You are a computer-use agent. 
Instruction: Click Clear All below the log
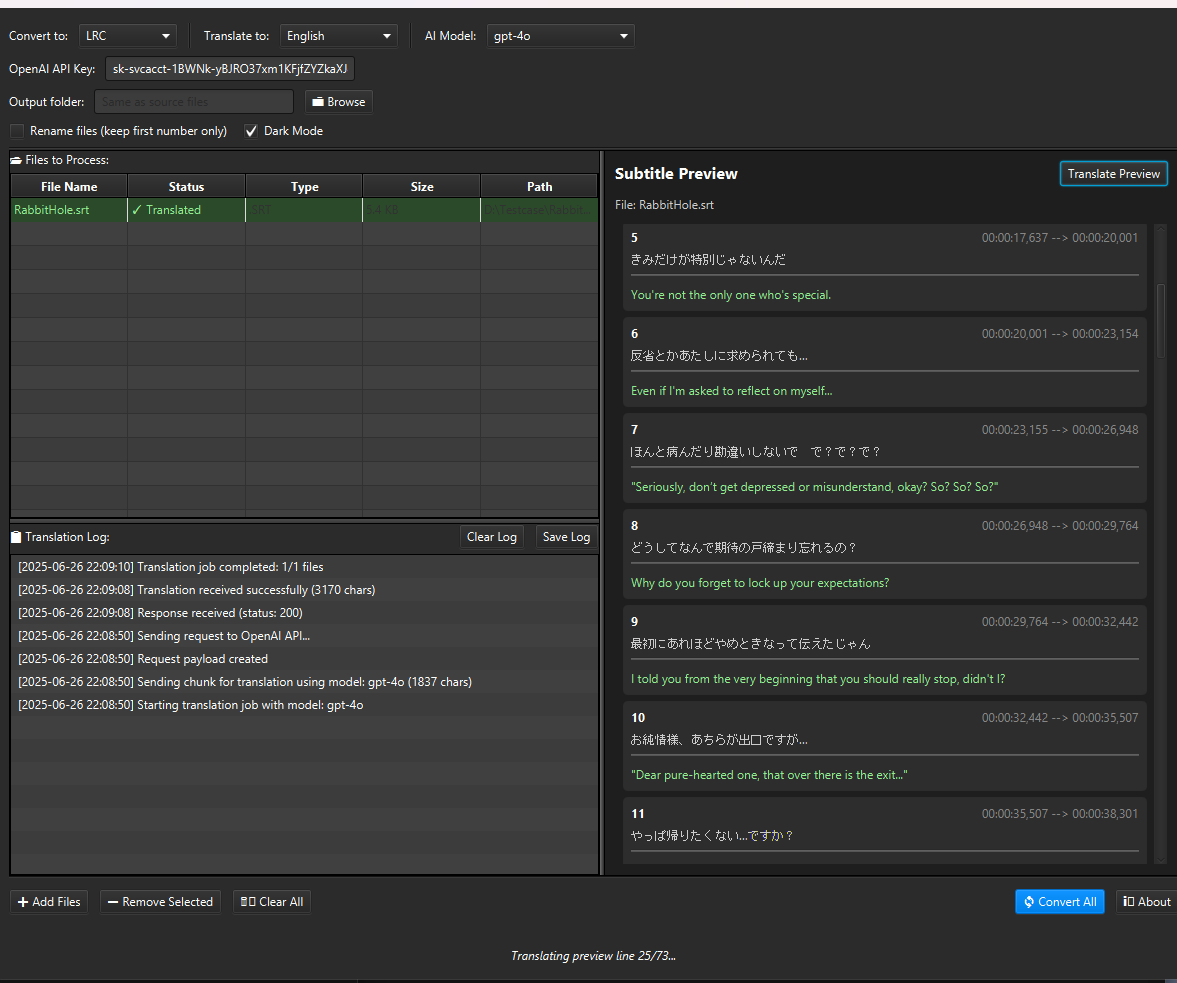272,902
